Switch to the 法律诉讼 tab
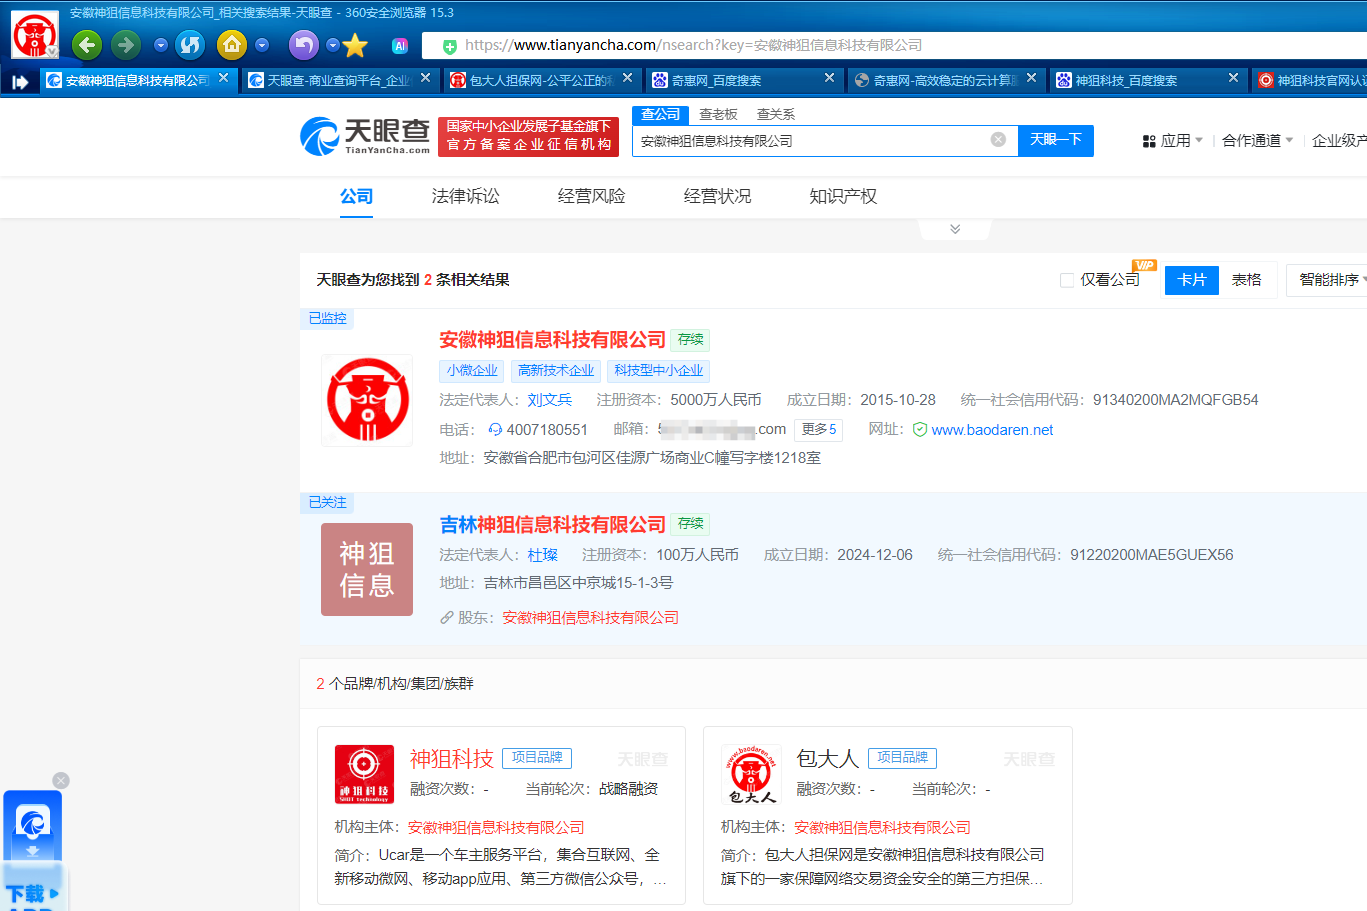Screen dimensions: 1367x911 coord(466,197)
